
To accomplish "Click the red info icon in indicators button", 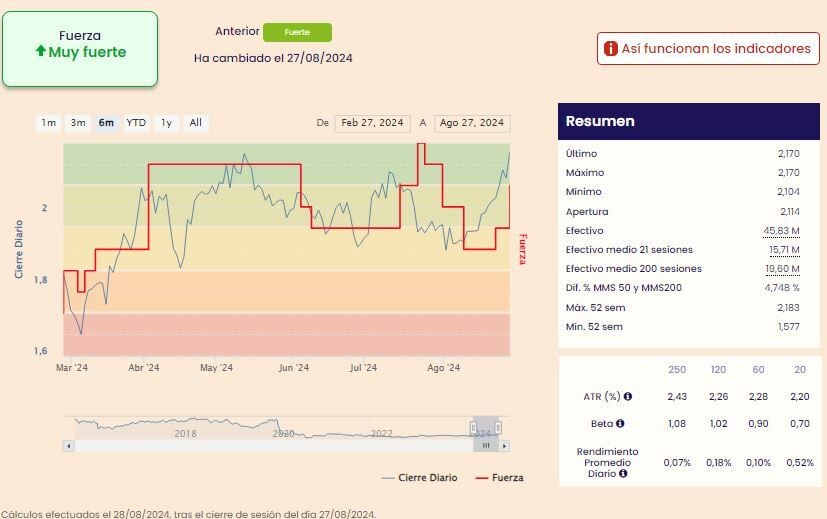I will point(610,49).
